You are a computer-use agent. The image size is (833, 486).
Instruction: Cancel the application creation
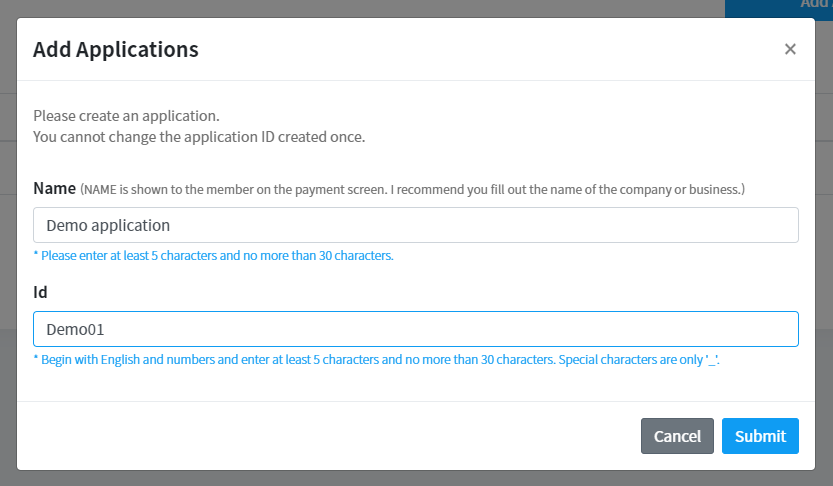click(677, 436)
